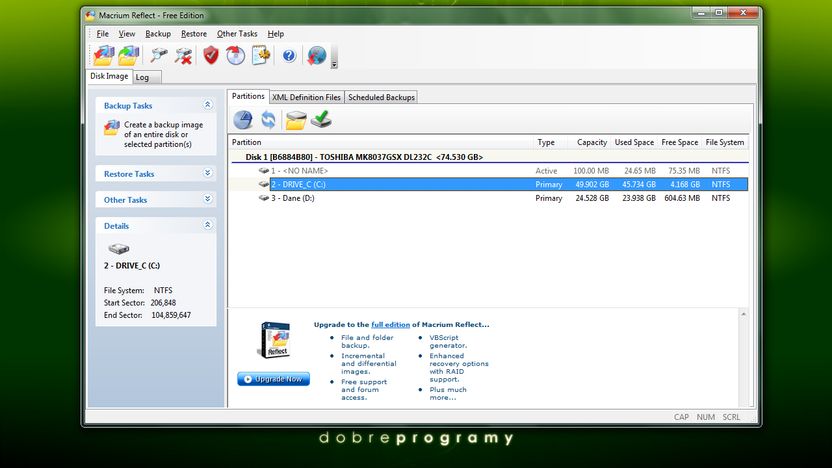Click the detach image icon with red X
The width and height of the screenshot is (832, 468).
(183, 55)
